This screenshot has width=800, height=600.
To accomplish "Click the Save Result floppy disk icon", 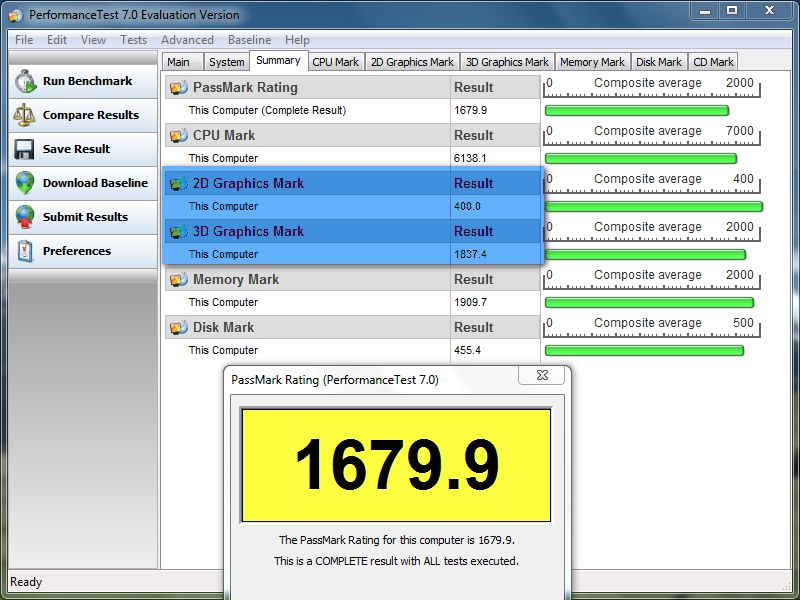I will click(24, 149).
